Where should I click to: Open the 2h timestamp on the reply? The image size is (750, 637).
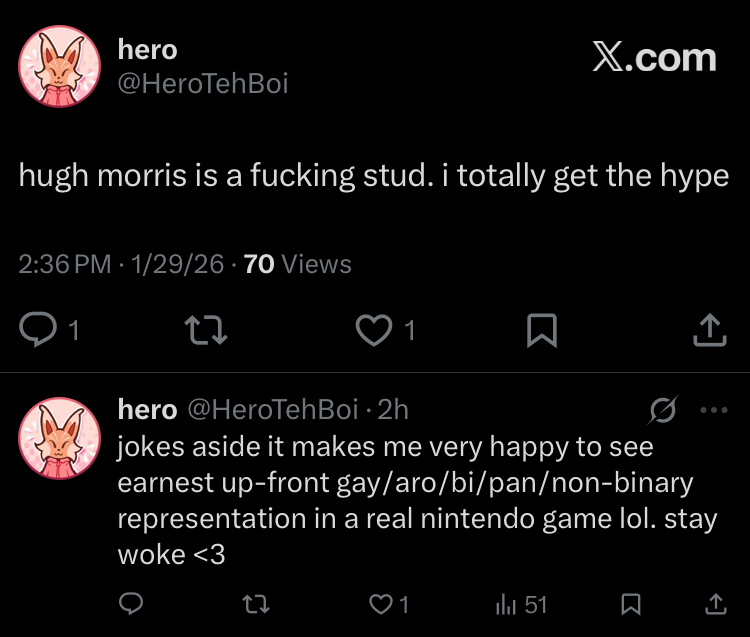point(393,409)
